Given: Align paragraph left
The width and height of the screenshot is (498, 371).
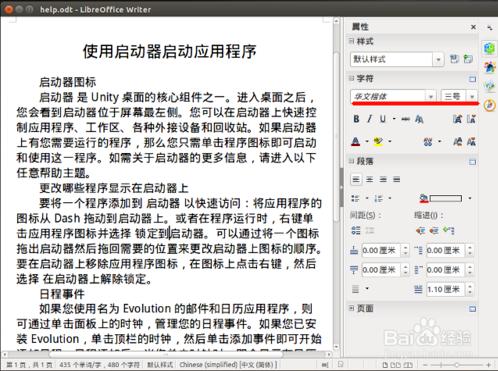Looking at the screenshot, I should 356,179.
